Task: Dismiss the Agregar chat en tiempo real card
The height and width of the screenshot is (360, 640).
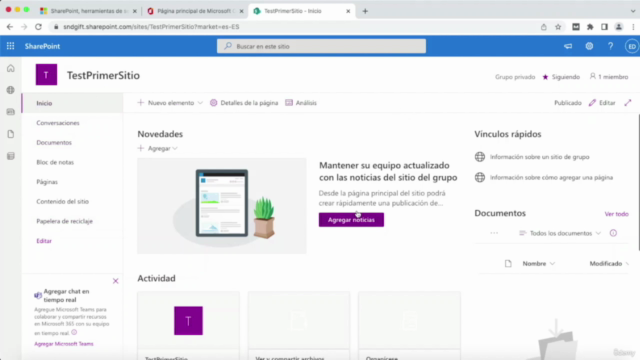Action: click(116, 281)
